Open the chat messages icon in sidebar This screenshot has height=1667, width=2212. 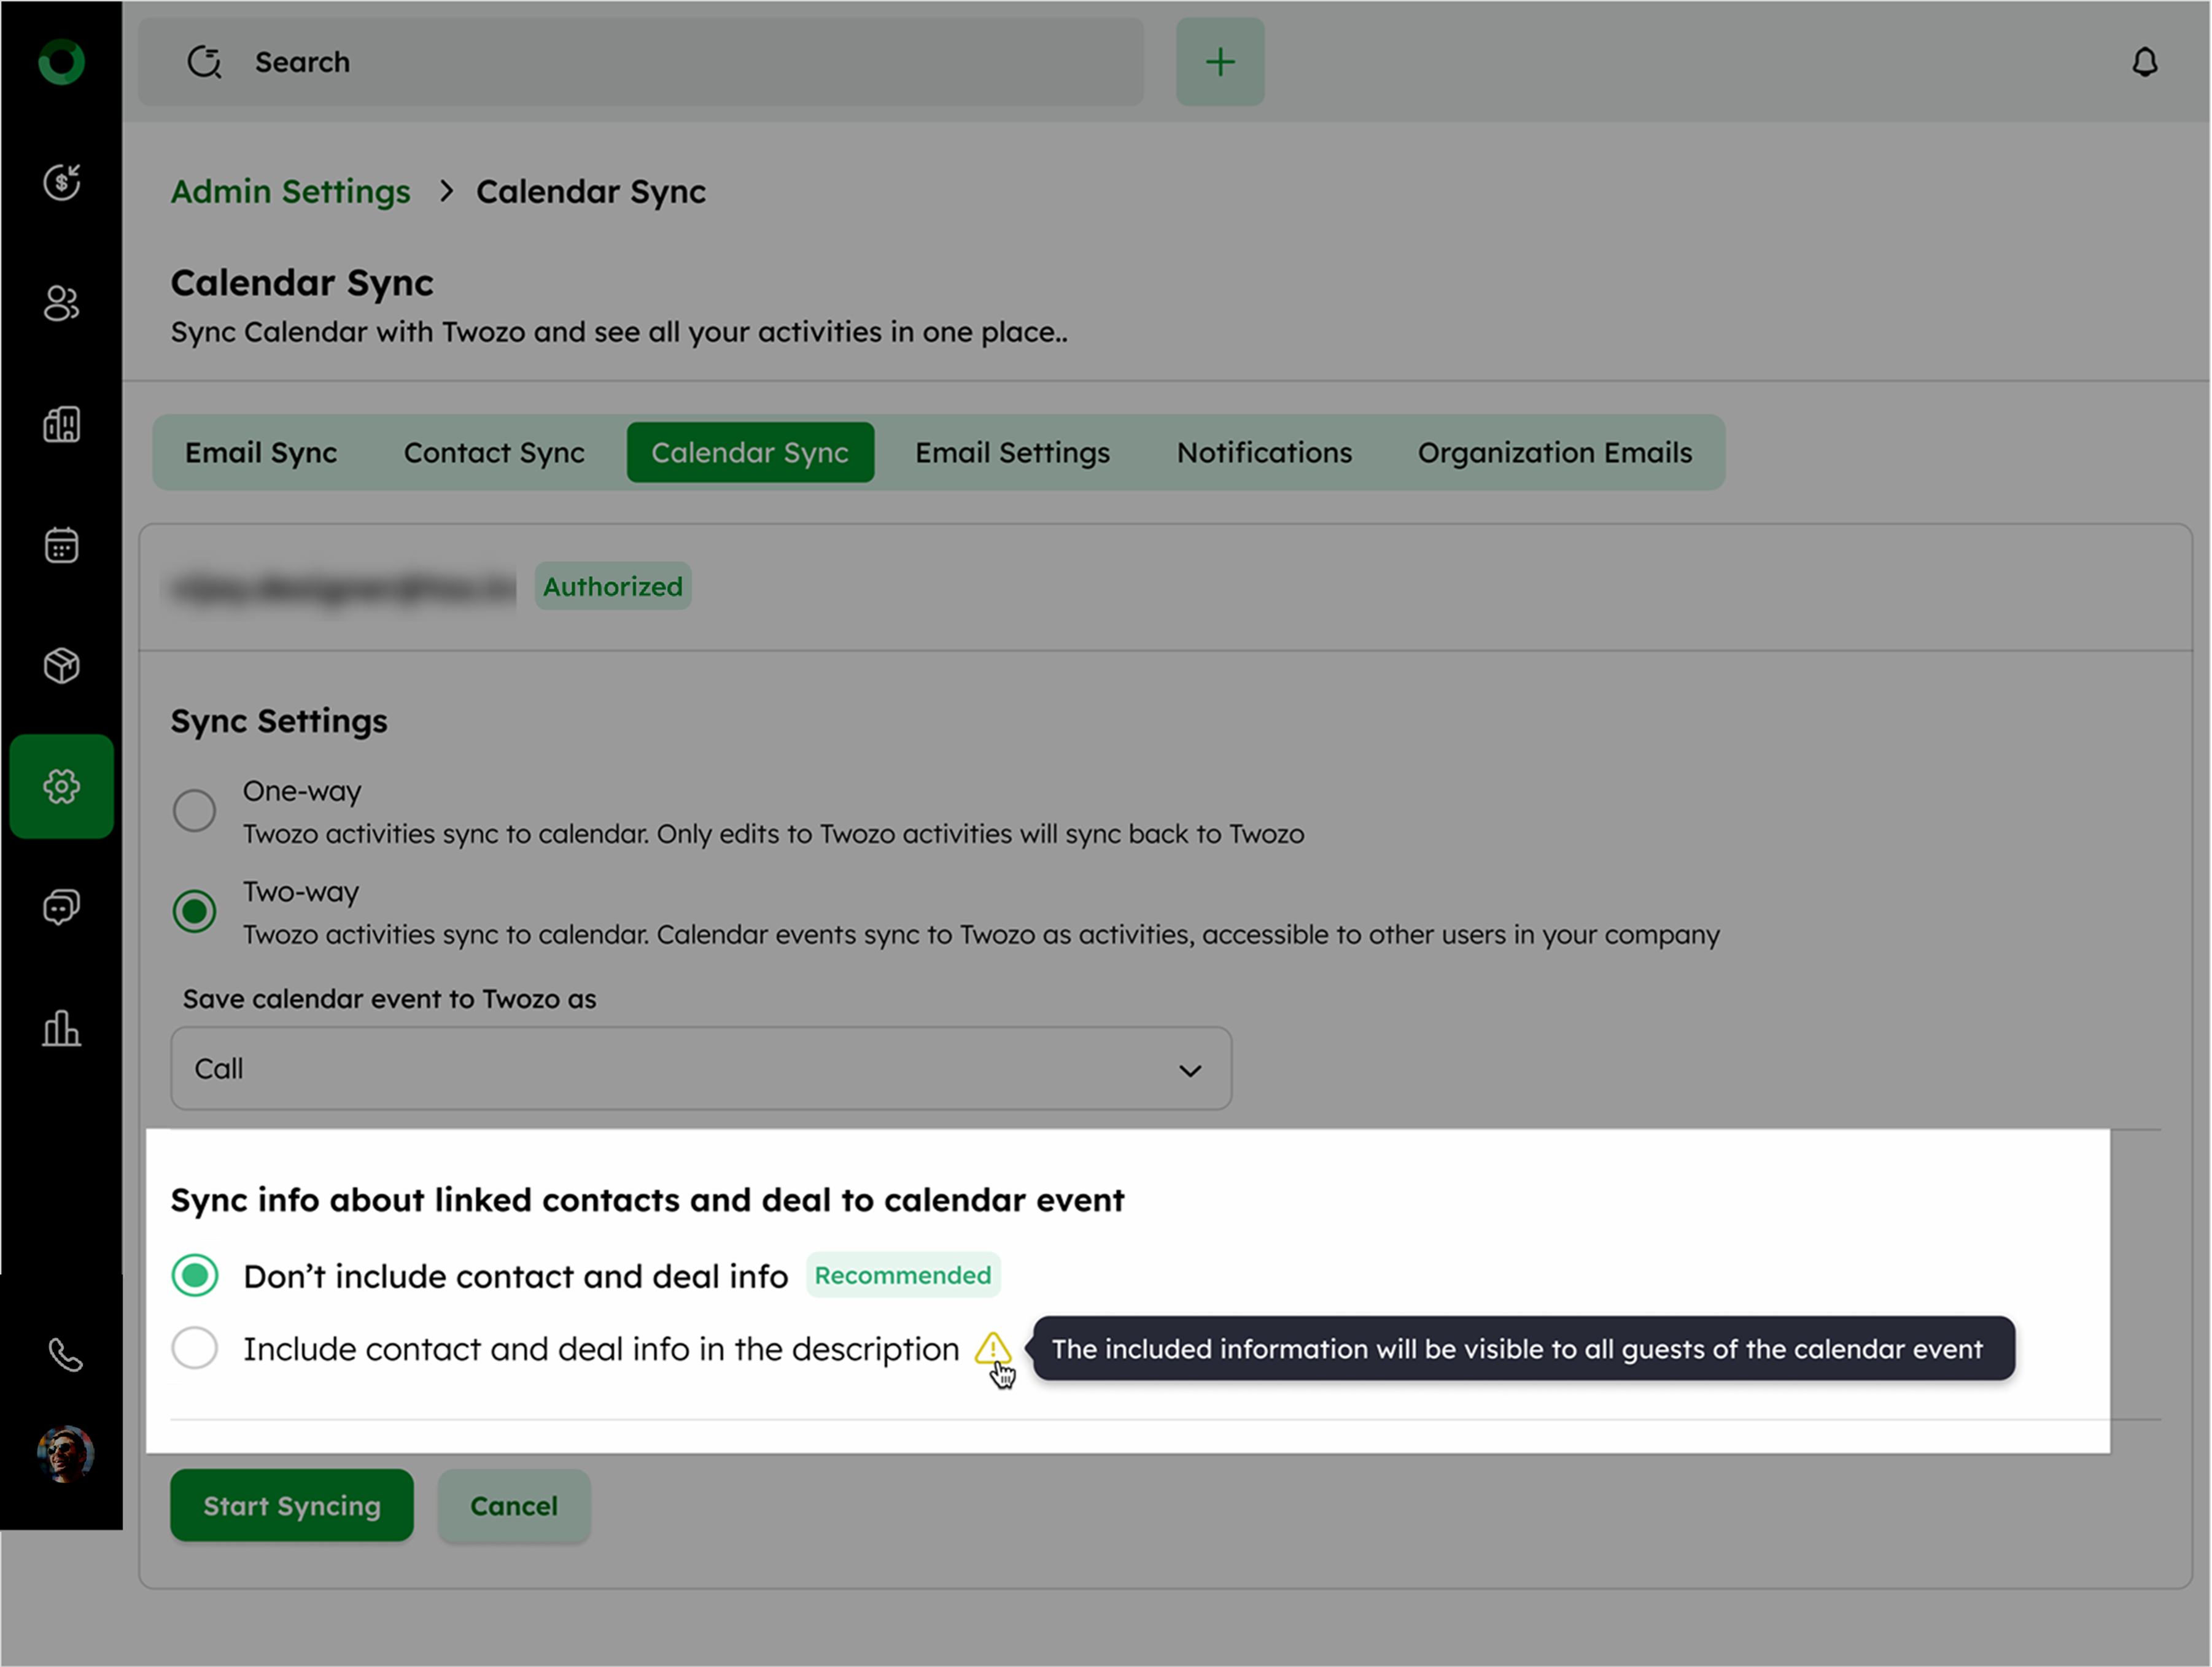(x=61, y=907)
